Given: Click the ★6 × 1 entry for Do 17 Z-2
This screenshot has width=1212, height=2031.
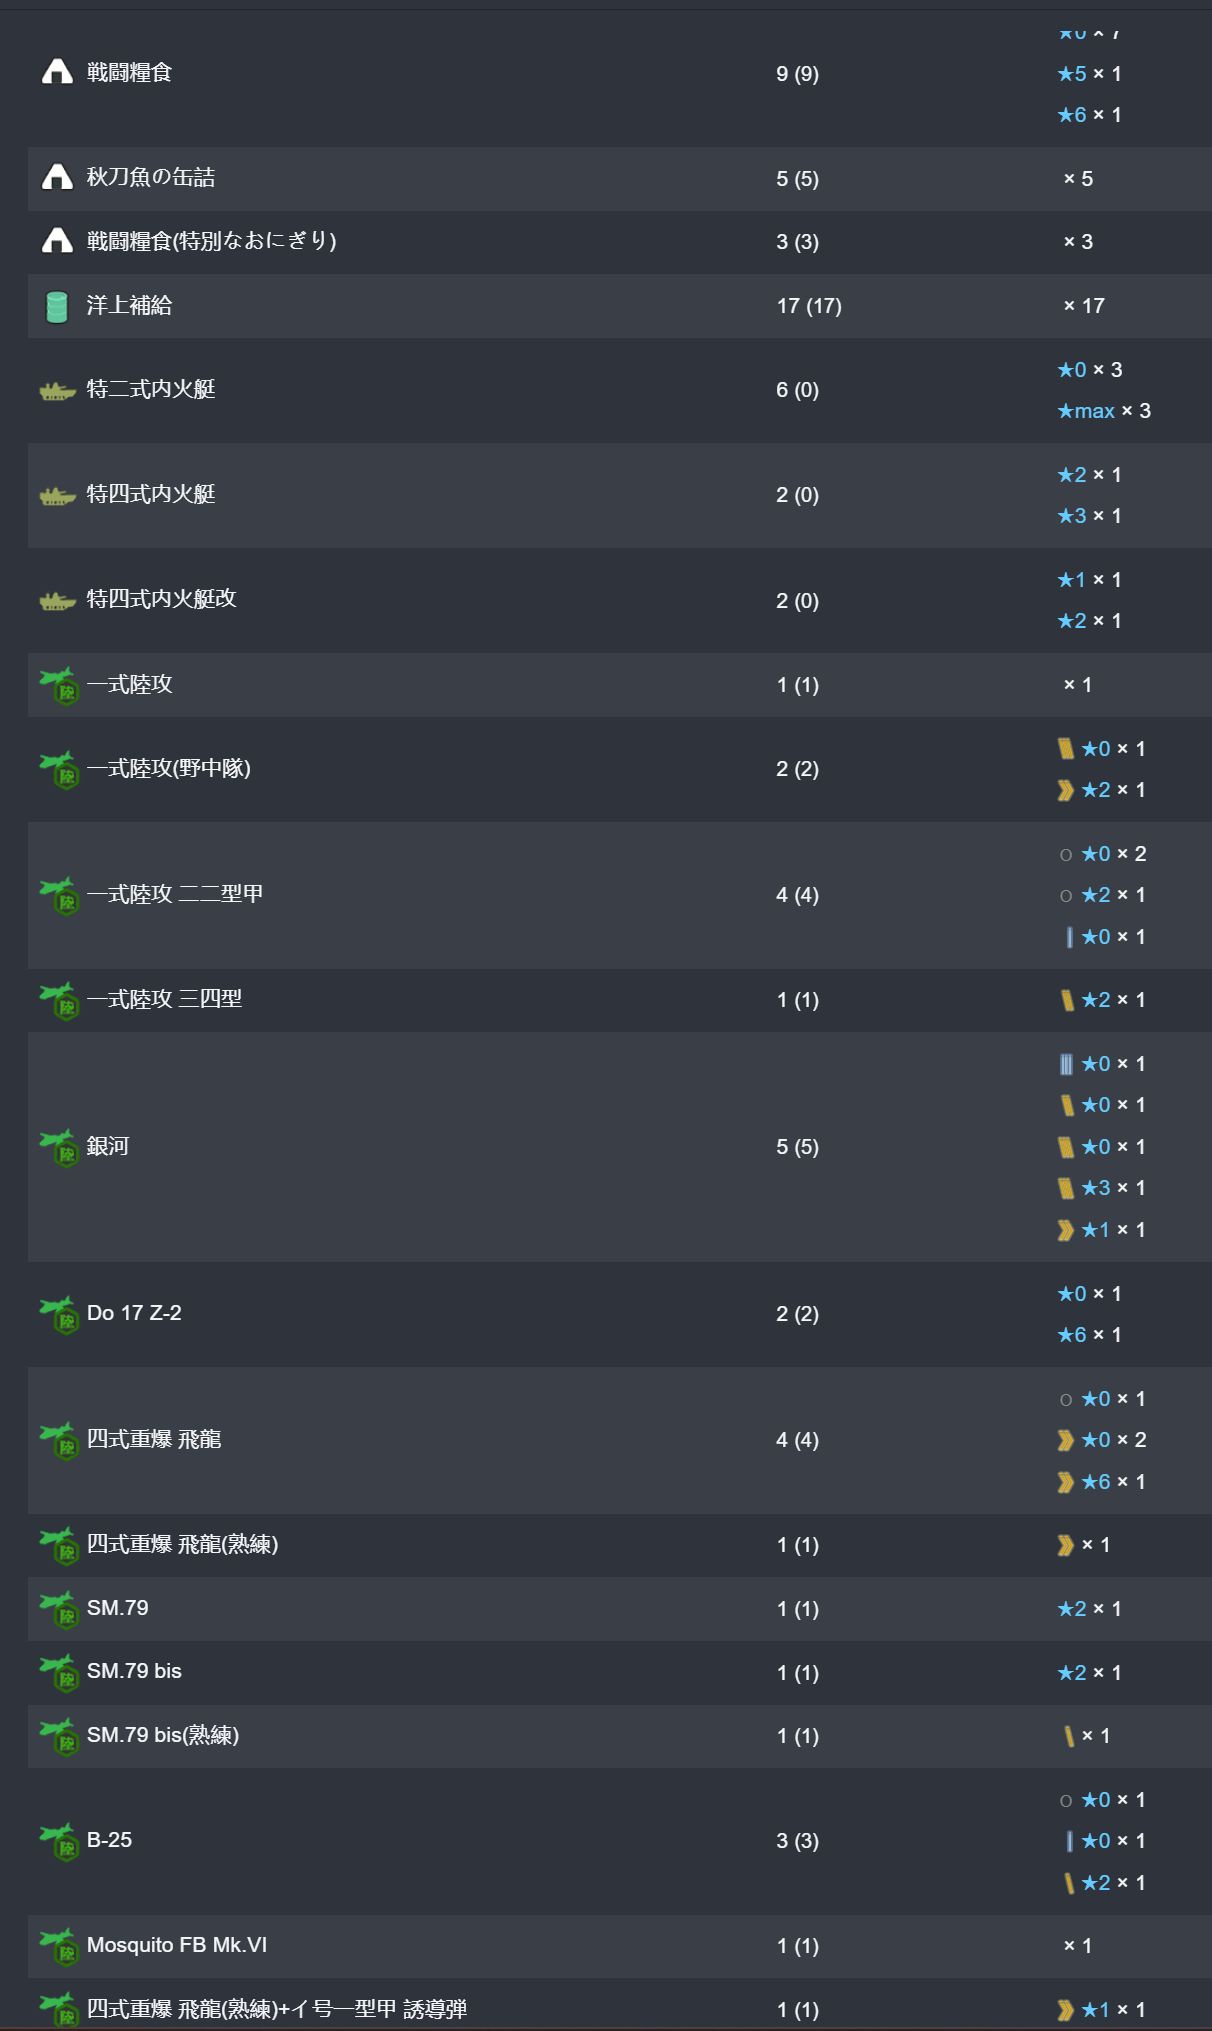Looking at the screenshot, I should (1089, 1335).
